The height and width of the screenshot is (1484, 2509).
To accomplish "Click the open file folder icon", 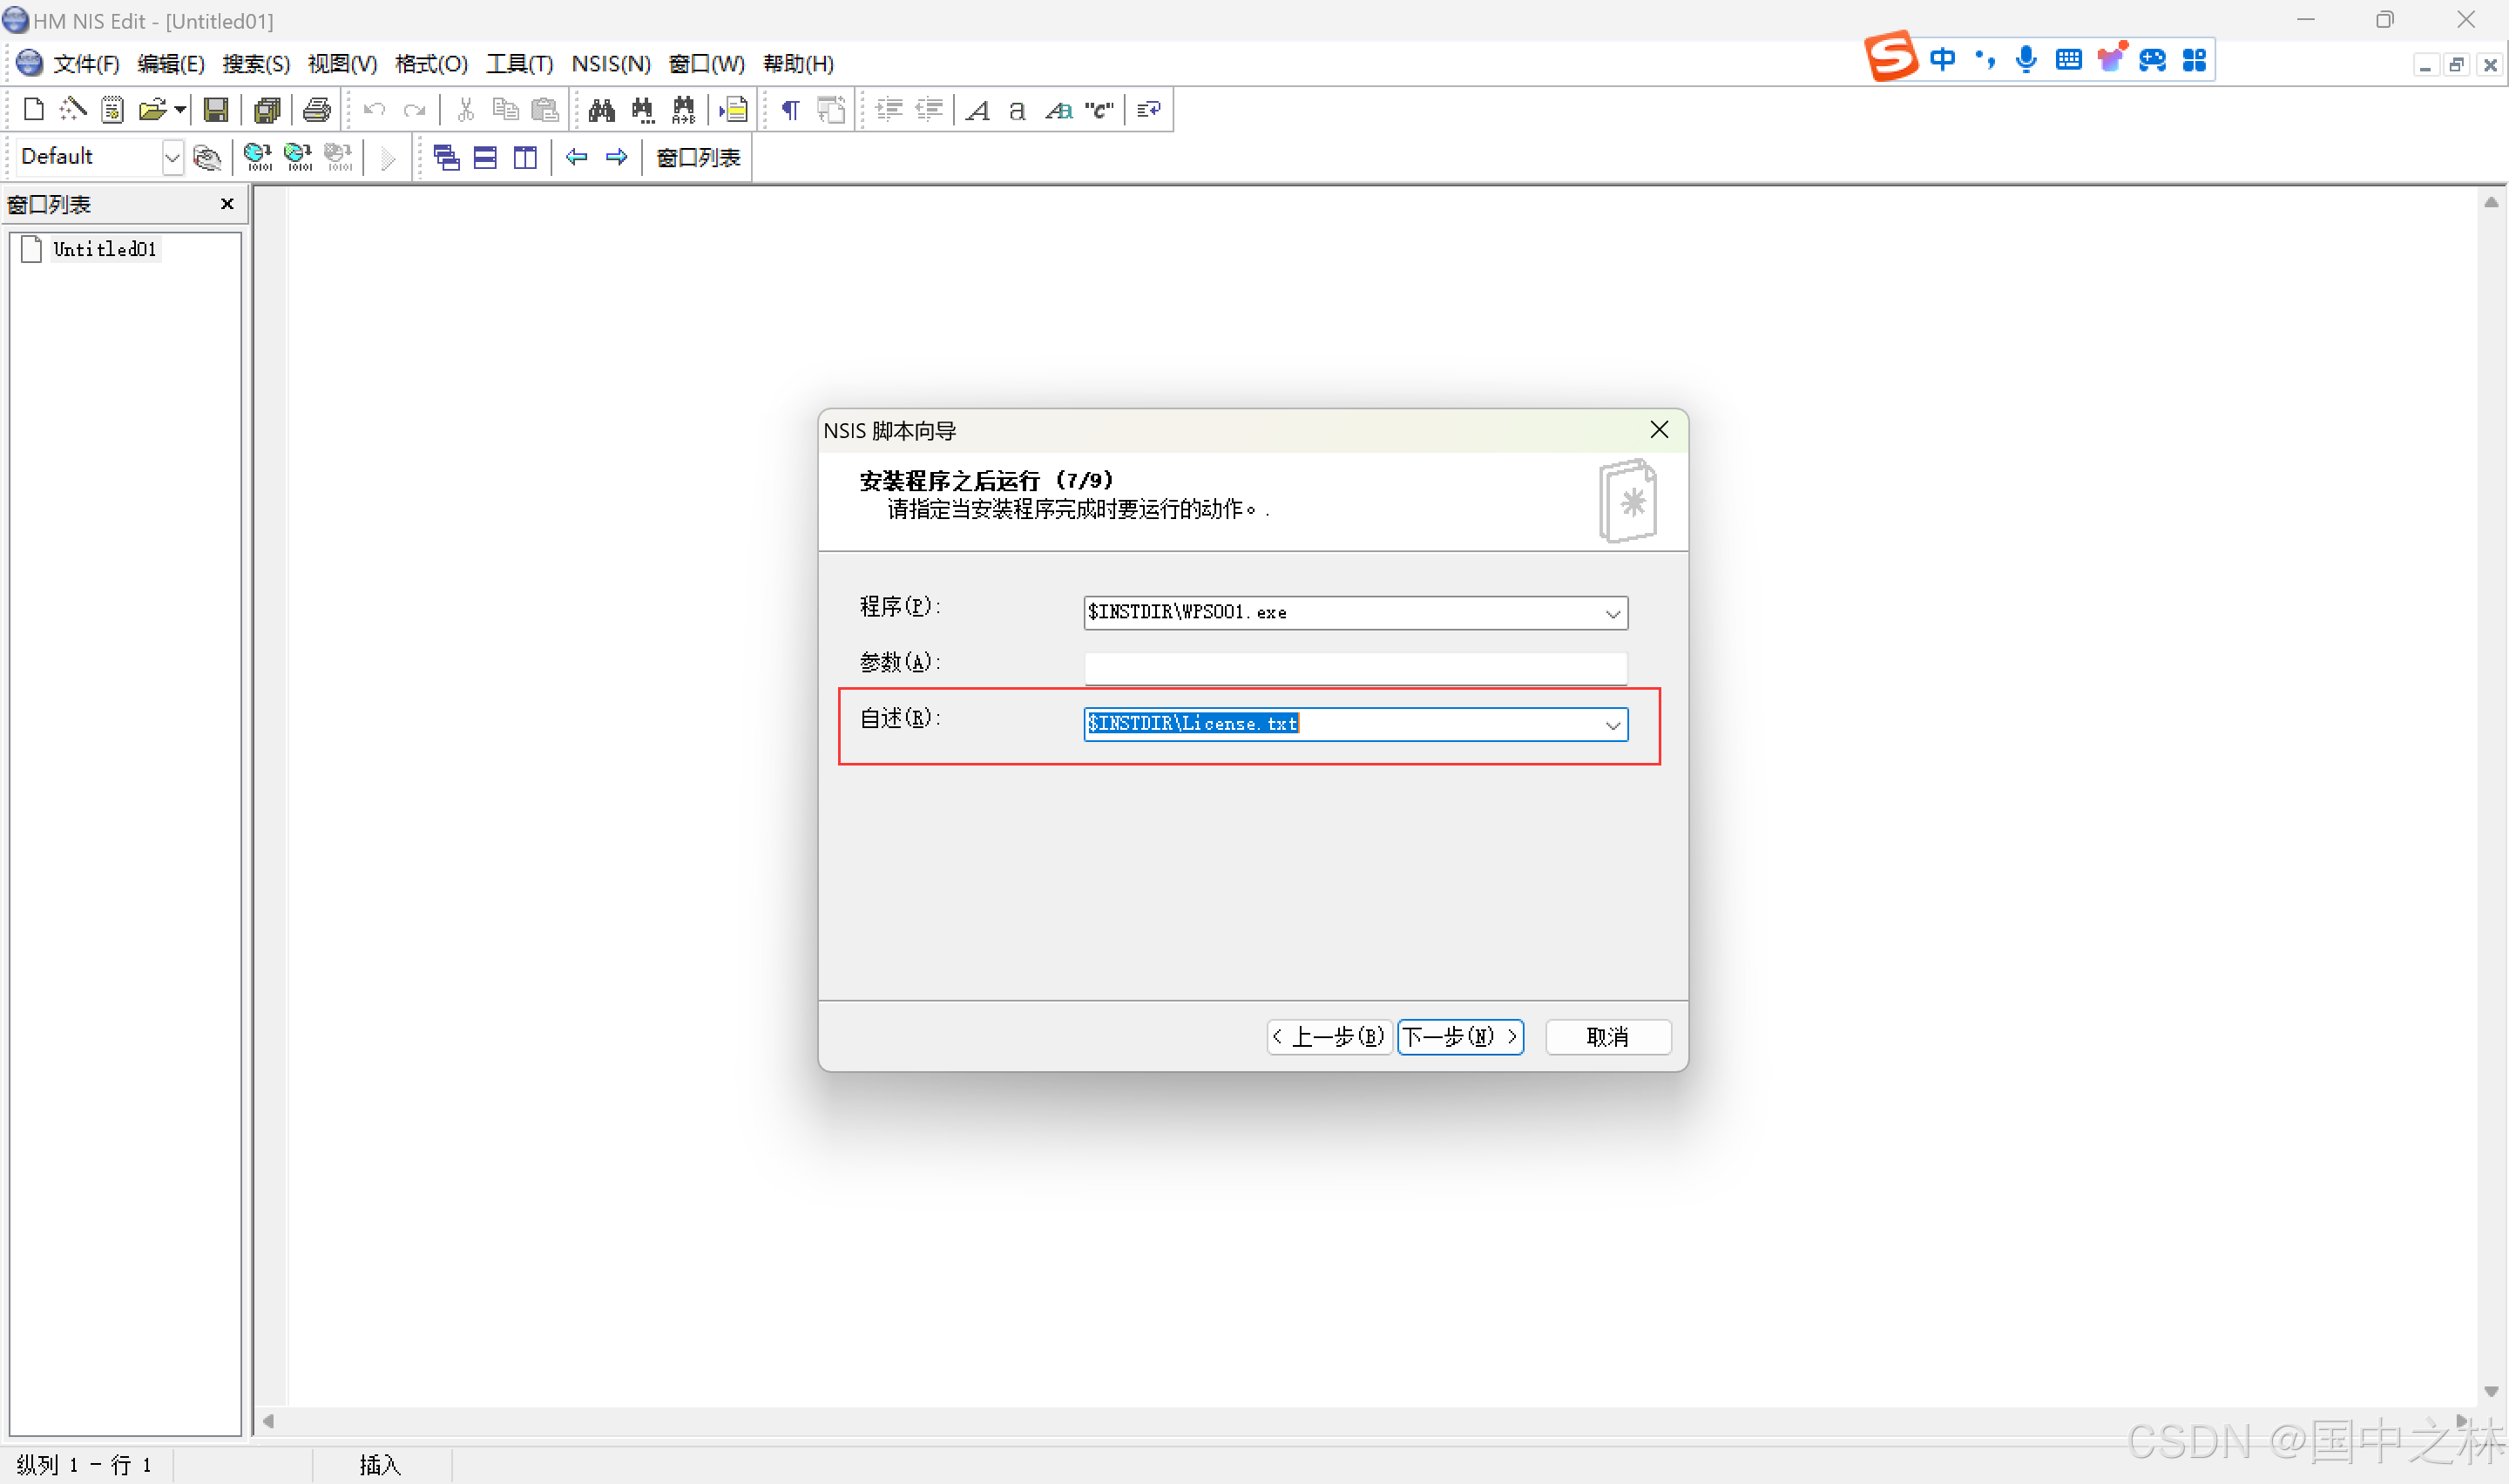I will 152,109.
